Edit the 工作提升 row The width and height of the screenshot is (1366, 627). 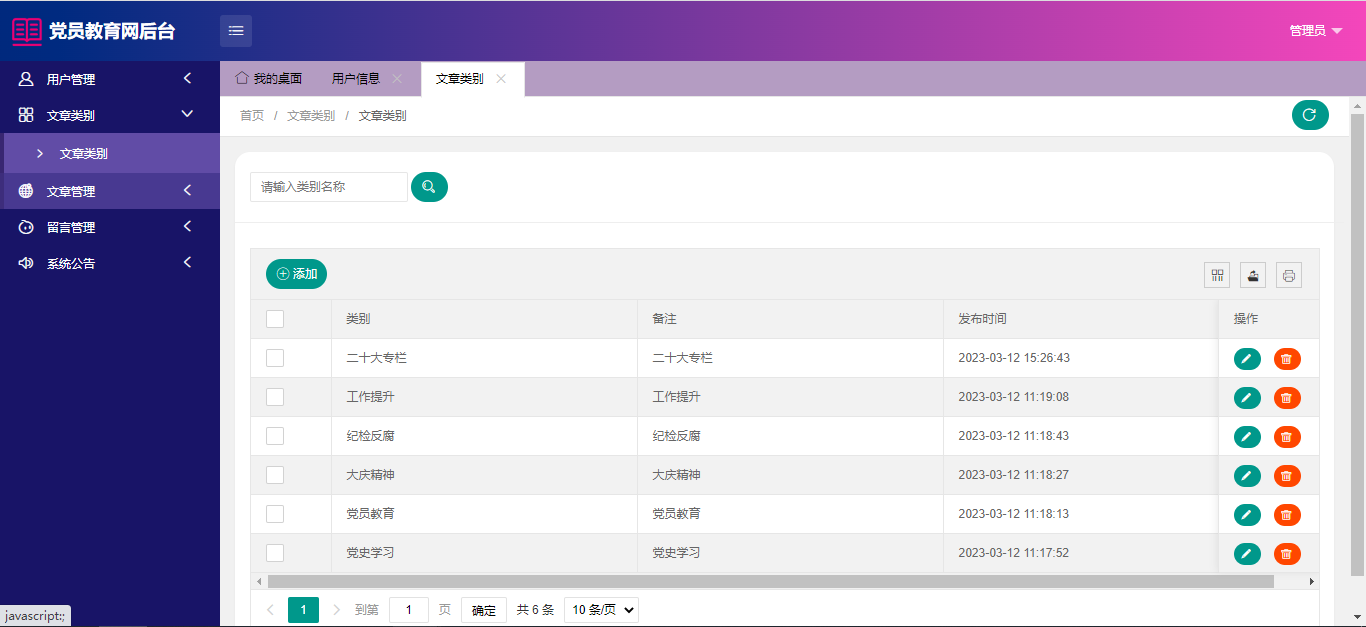1247,398
